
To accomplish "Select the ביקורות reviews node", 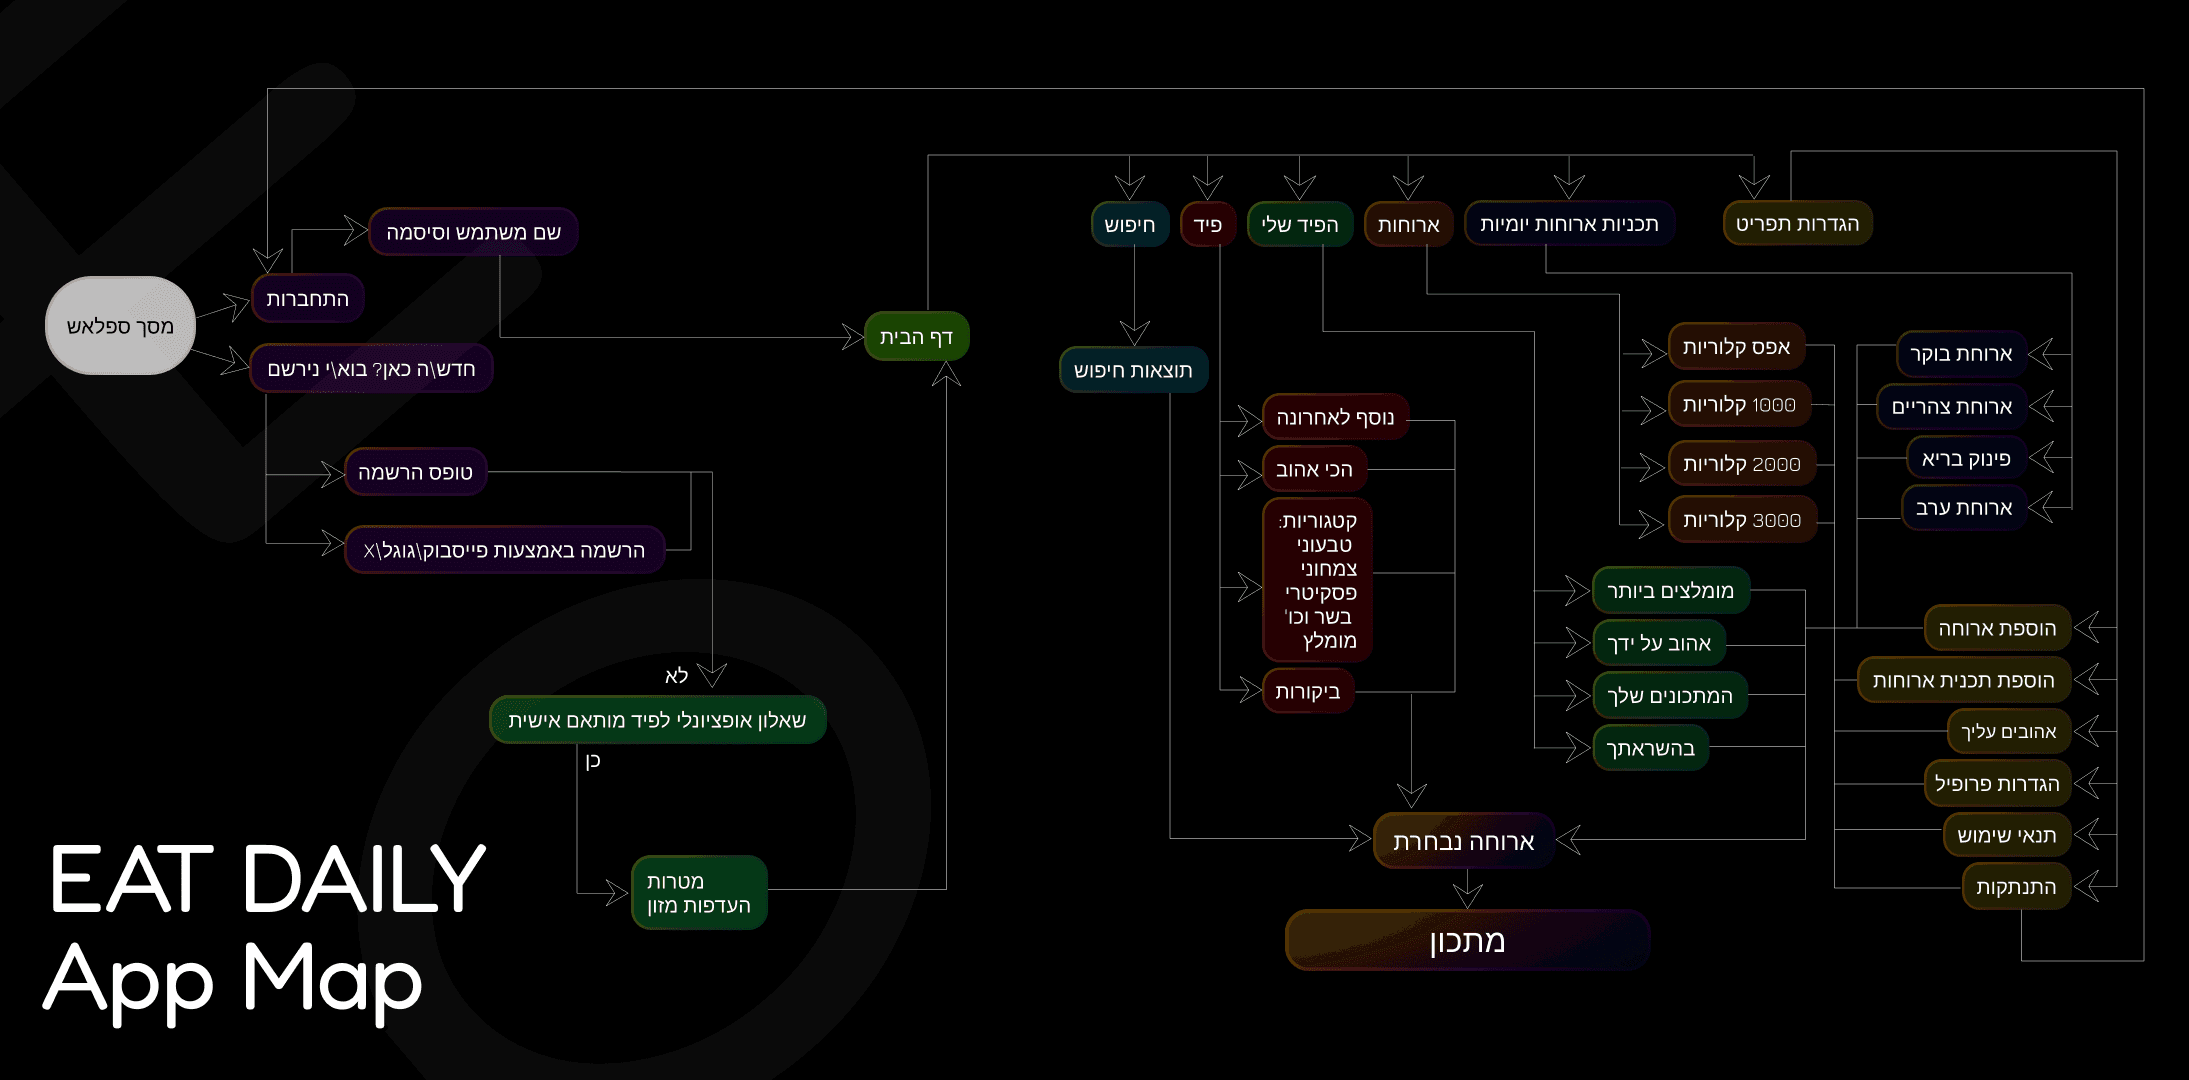I will pyautogui.click(x=1307, y=691).
